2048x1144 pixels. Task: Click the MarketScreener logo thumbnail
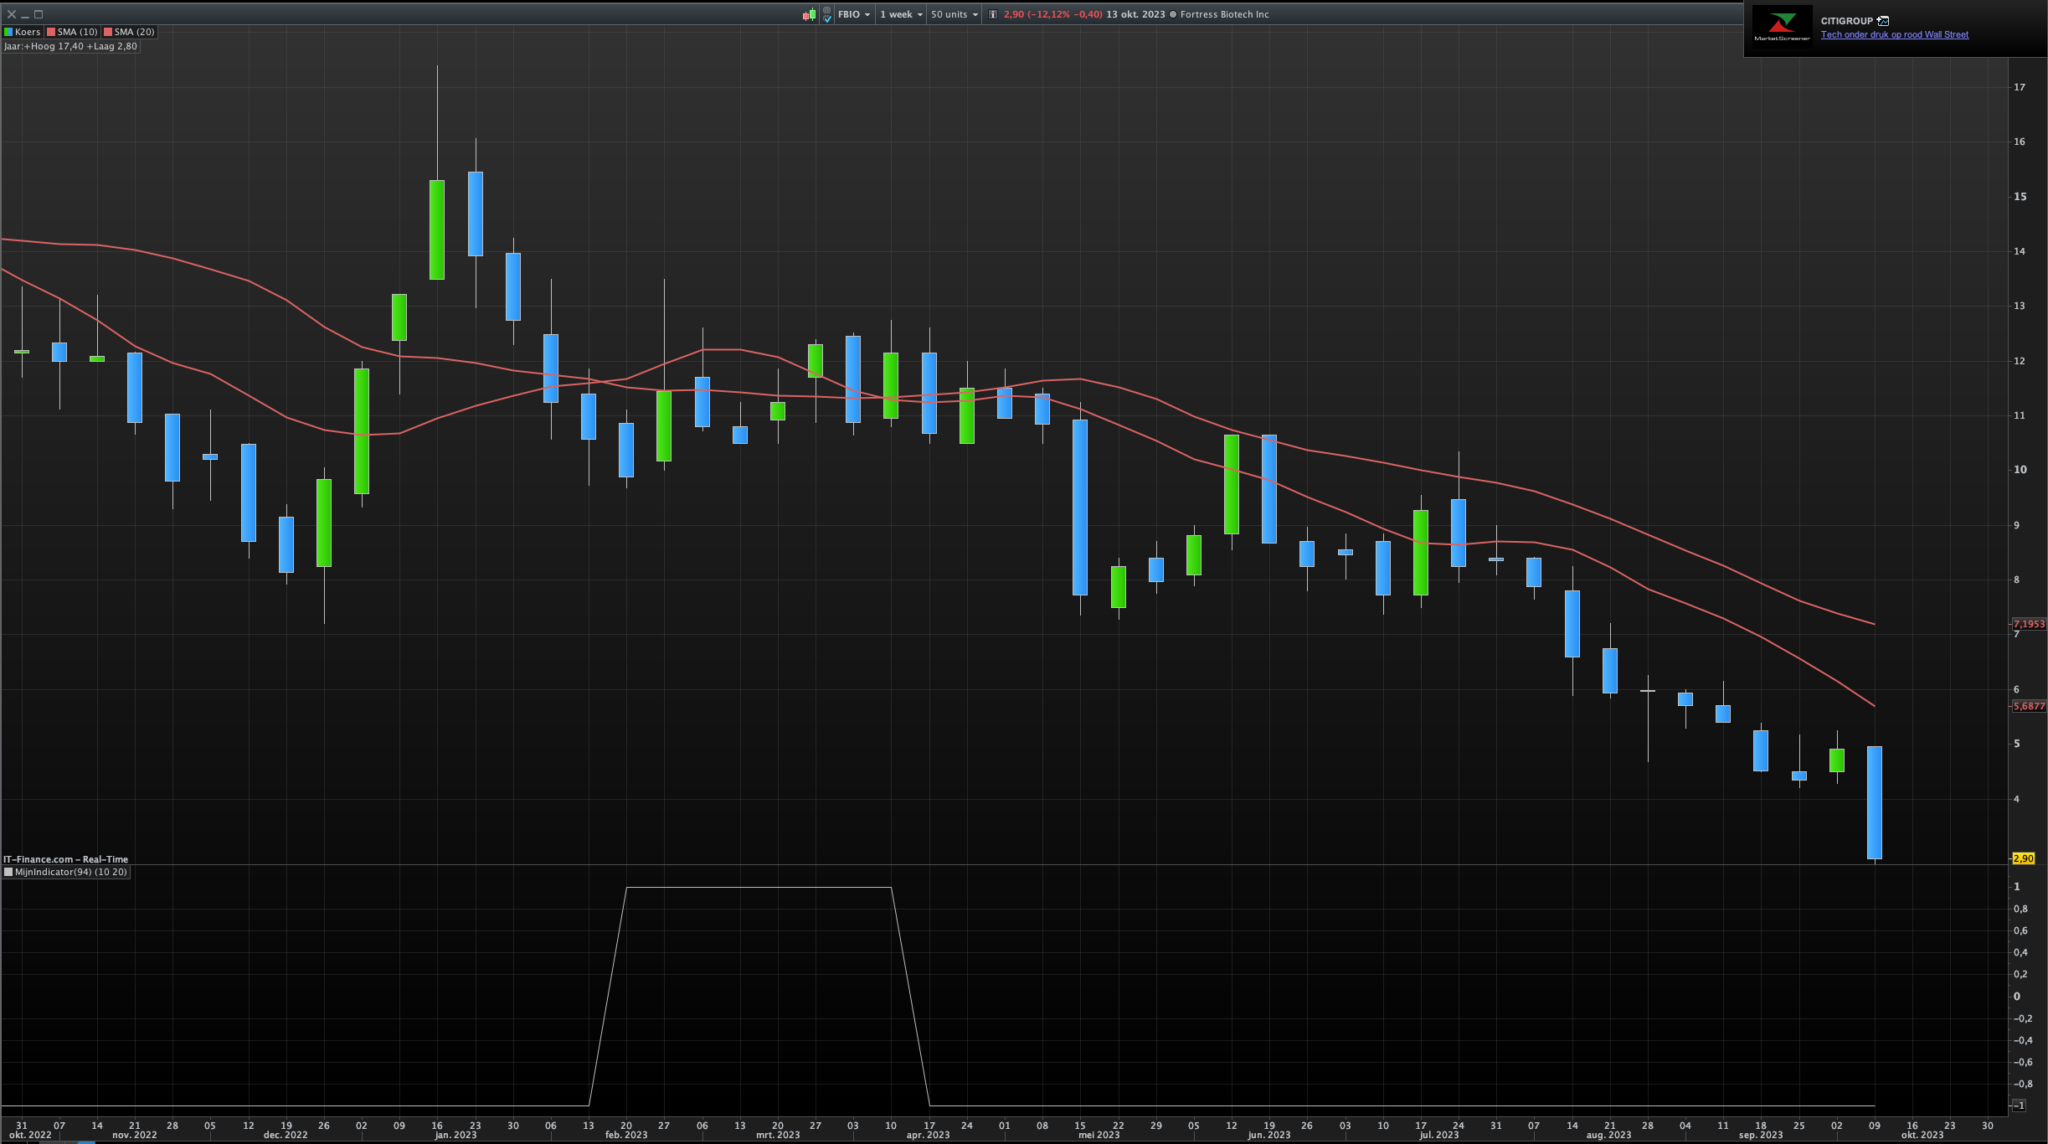click(x=1782, y=27)
